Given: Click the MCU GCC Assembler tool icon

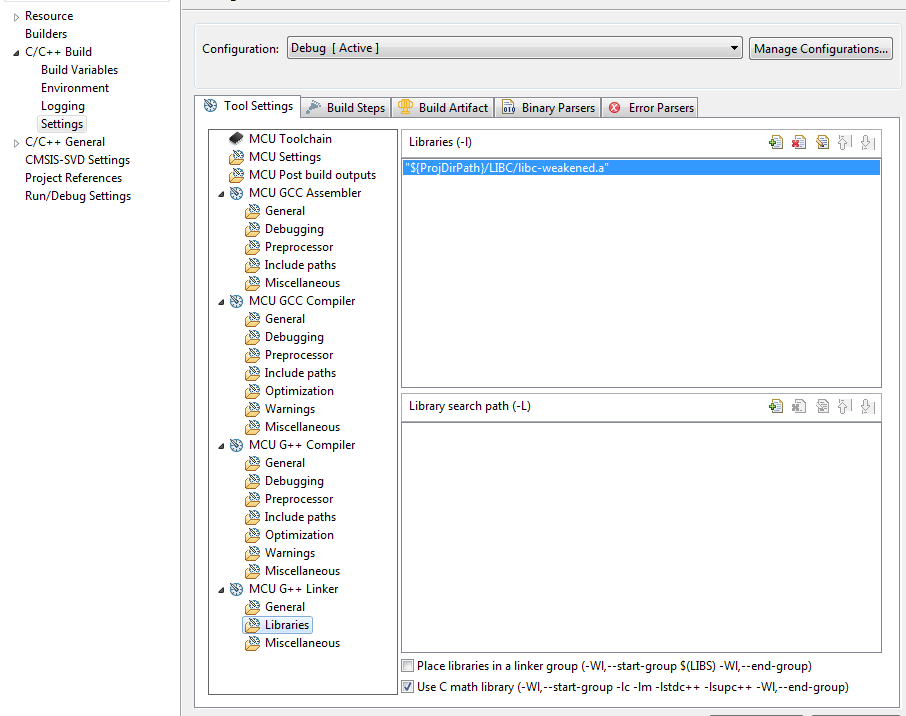Looking at the screenshot, I should pos(236,193).
